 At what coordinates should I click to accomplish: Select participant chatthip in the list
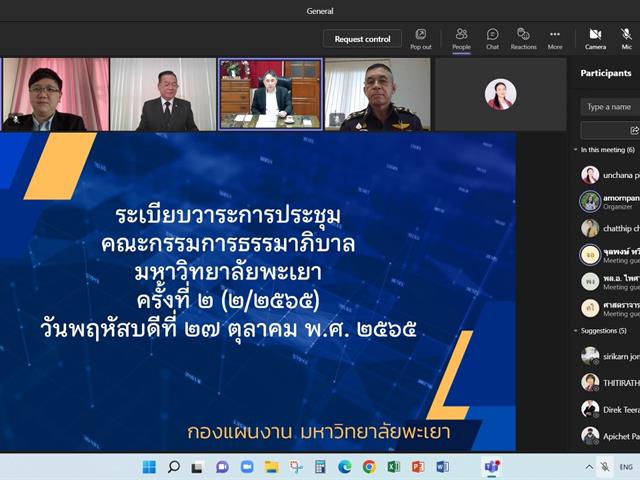pyautogui.click(x=609, y=228)
